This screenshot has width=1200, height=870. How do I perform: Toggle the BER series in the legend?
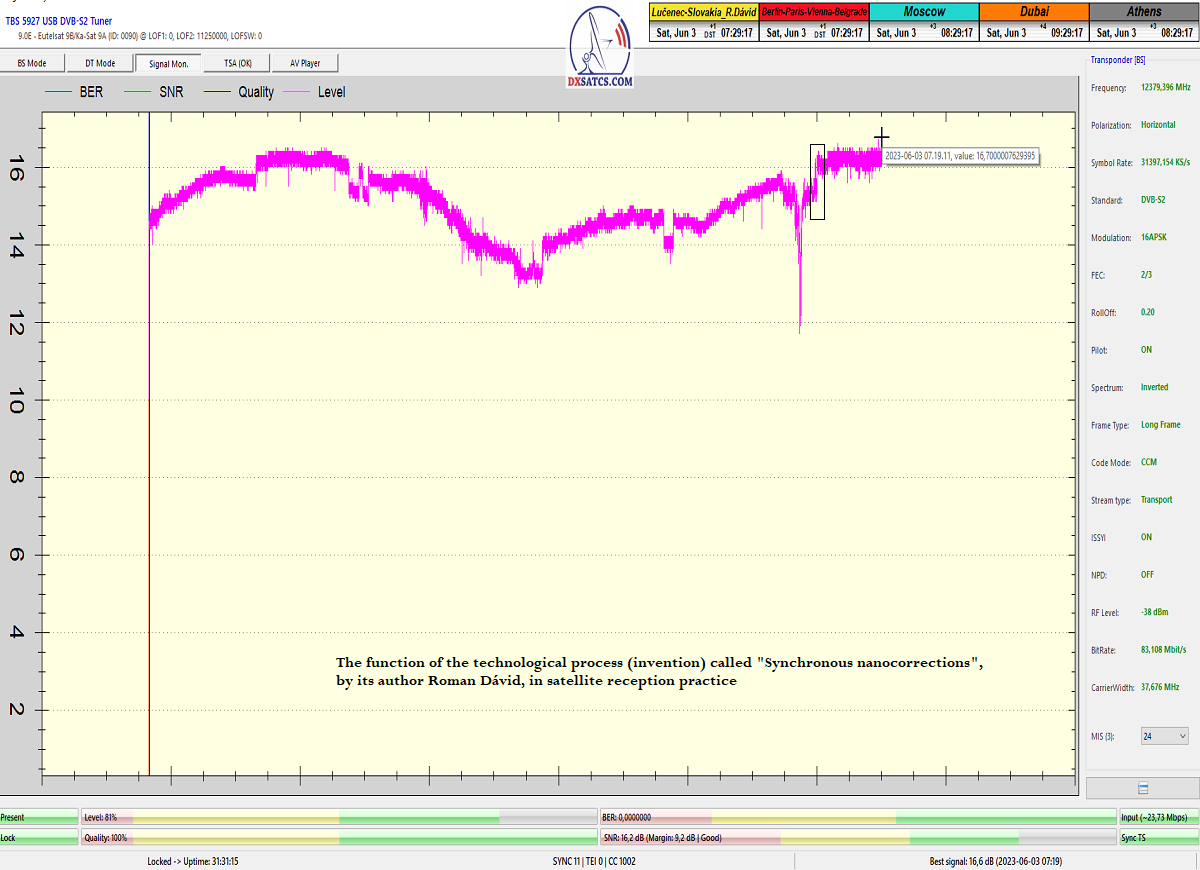point(76,92)
